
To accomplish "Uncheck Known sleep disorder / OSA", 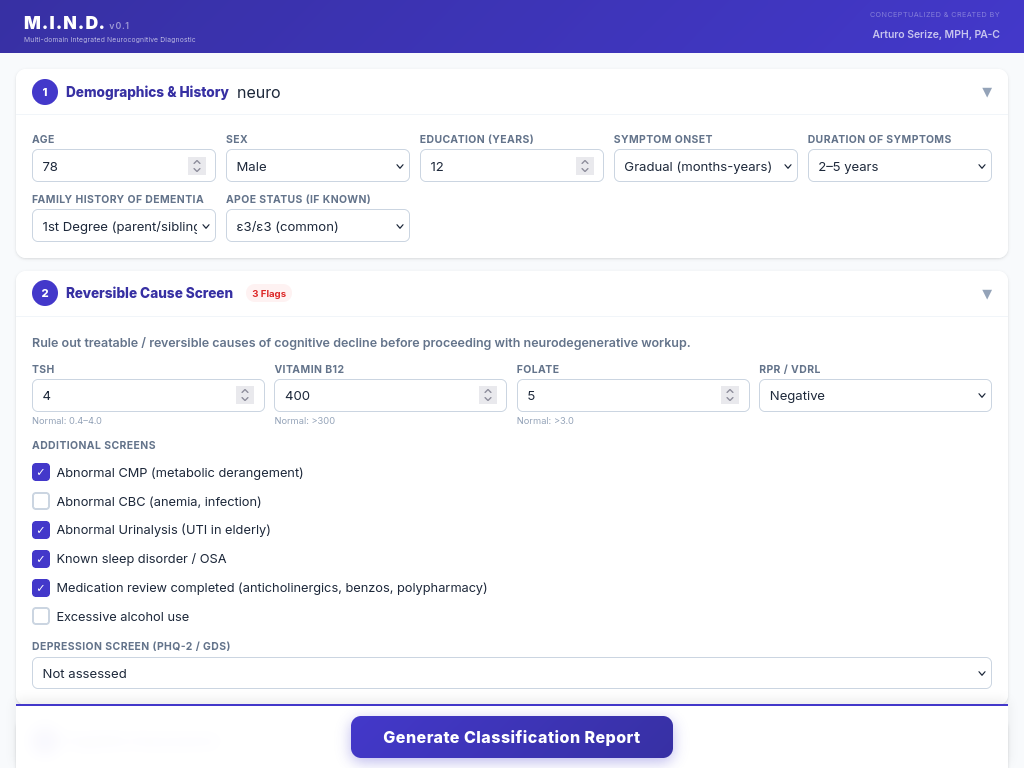I will coord(41,558).
